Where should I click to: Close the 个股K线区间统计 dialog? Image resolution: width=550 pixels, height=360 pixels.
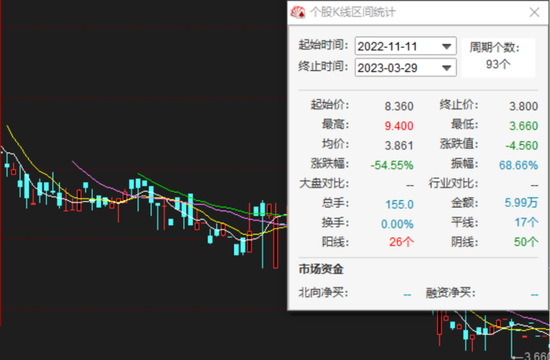534,13
